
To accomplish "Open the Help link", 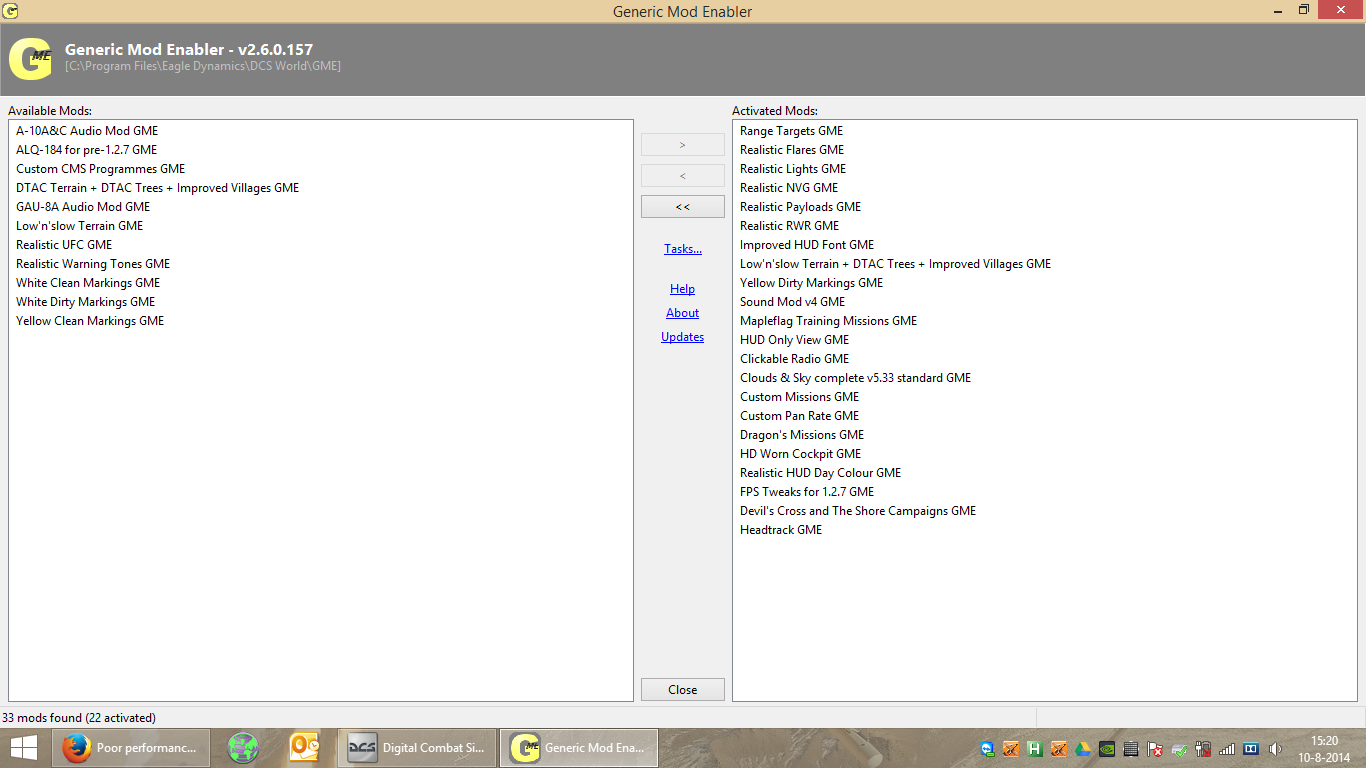I will pyautogui.click(x=683, y=289).
